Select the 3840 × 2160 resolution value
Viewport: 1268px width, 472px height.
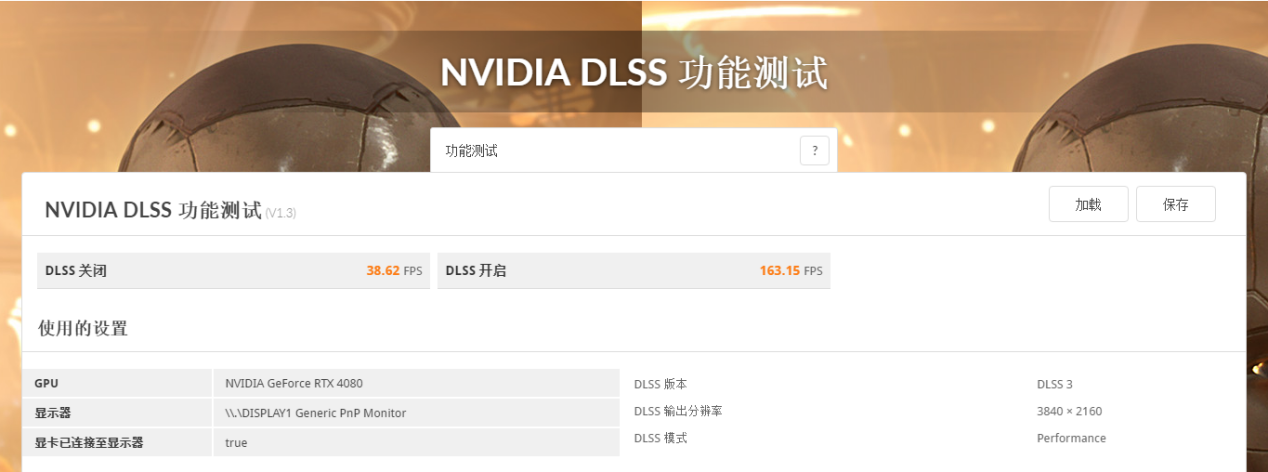pos(1069,411)
